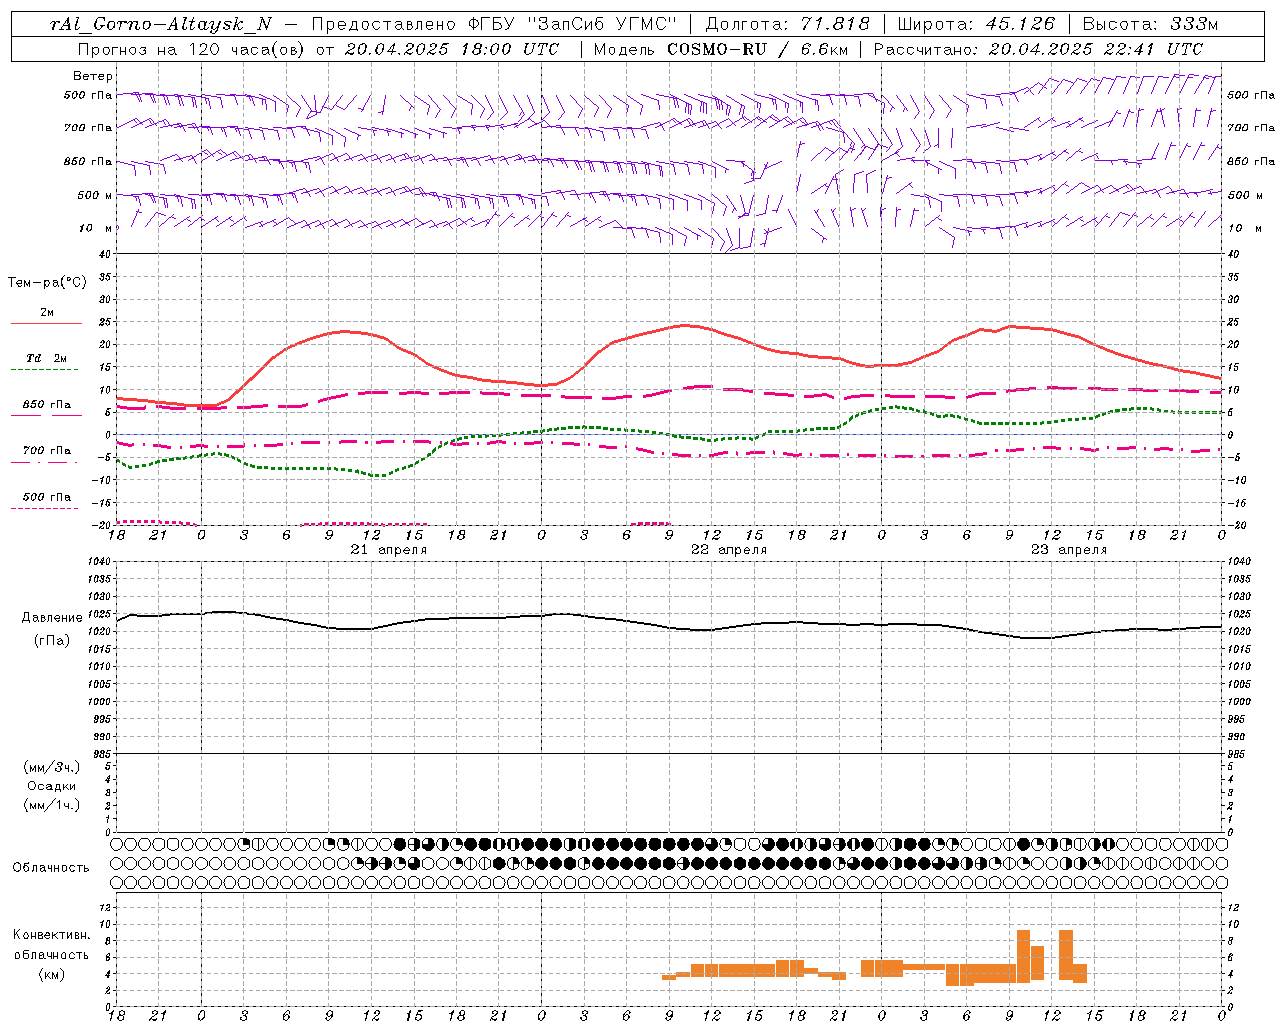Click the Облачность cloud cover label
This screenshot has height=1024, width=1280.
tap(50, 867)
